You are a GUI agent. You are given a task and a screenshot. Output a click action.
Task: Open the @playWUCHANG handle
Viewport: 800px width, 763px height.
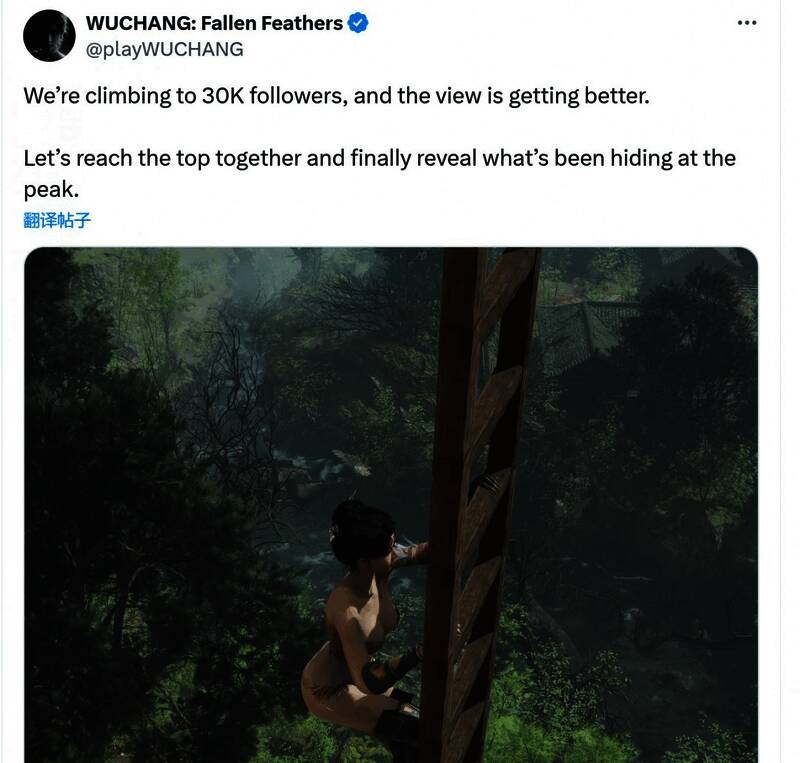pos(164,49)
